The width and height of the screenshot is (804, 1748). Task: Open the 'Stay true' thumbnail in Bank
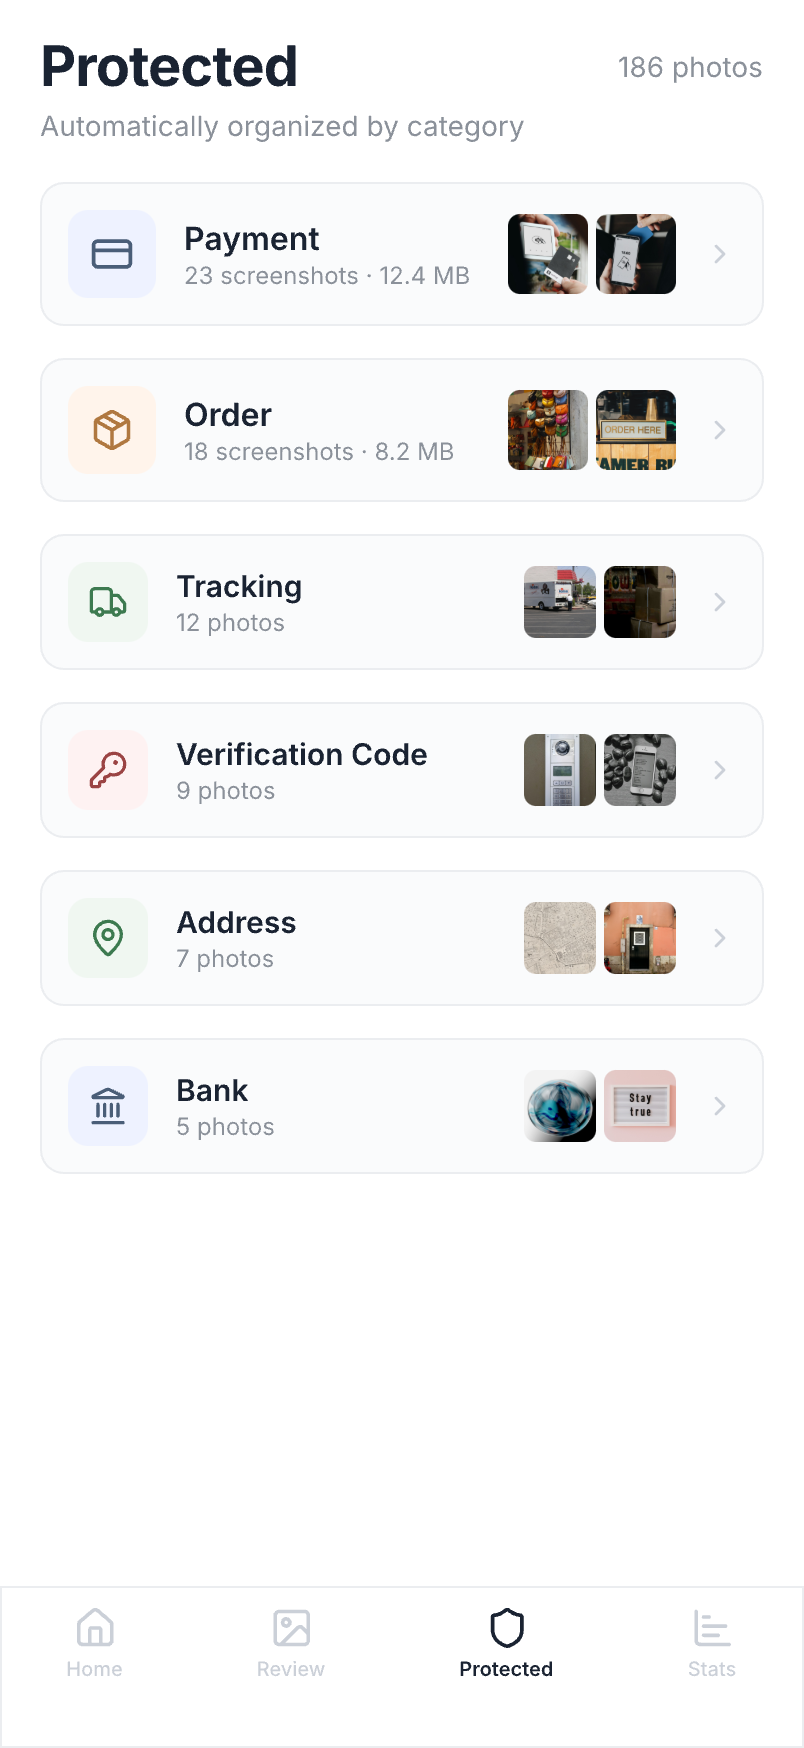point(640,1106)
